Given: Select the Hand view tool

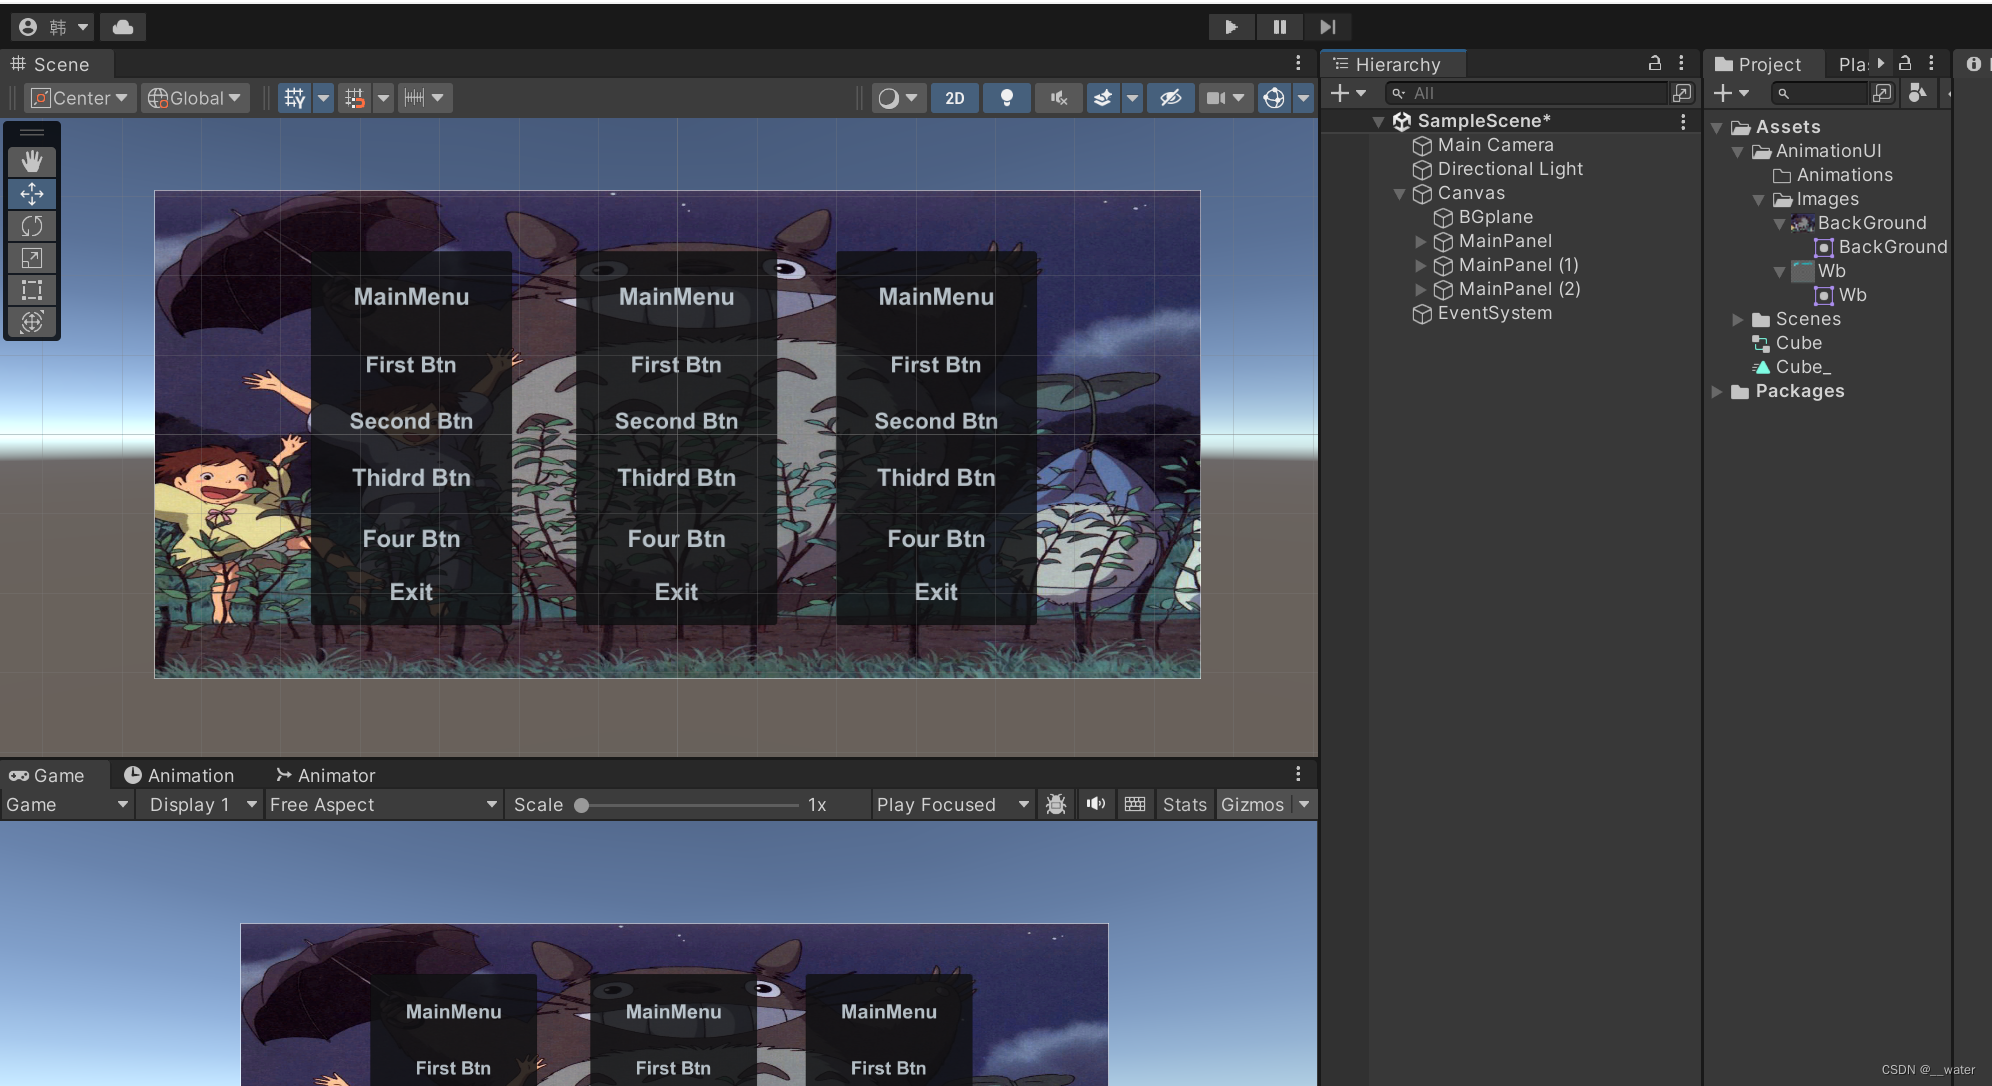Looking at the screenshot, I should [32, 161].
